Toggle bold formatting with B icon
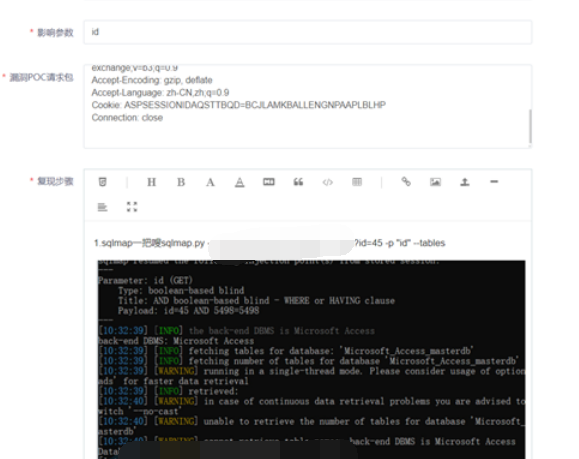Viewport: 579px width, 459px height. point(181,182)
